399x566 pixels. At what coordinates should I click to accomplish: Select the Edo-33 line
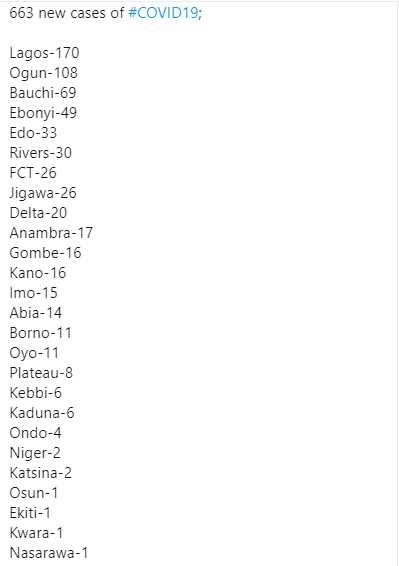33,133
